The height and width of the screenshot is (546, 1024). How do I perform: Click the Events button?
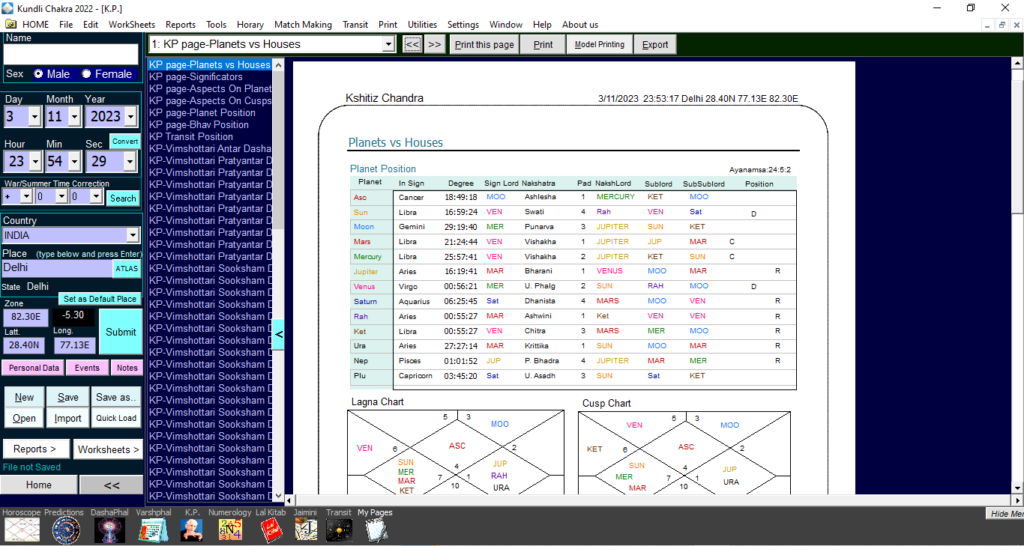click(87, 368)
